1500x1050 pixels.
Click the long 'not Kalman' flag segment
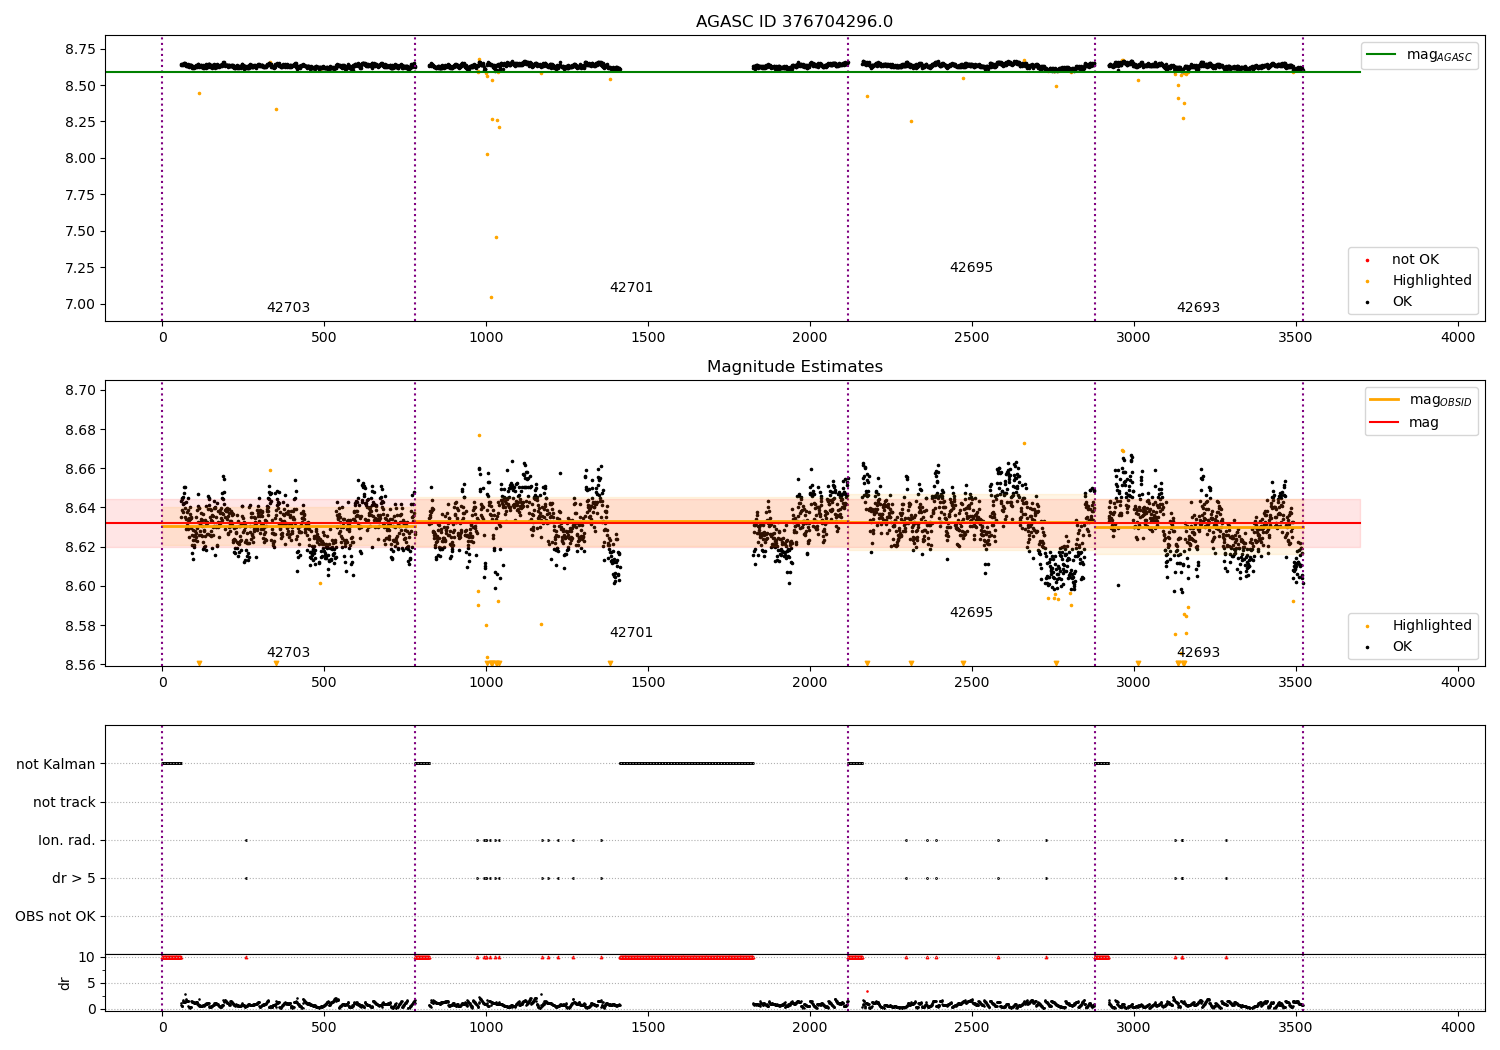tap(686, 763)
